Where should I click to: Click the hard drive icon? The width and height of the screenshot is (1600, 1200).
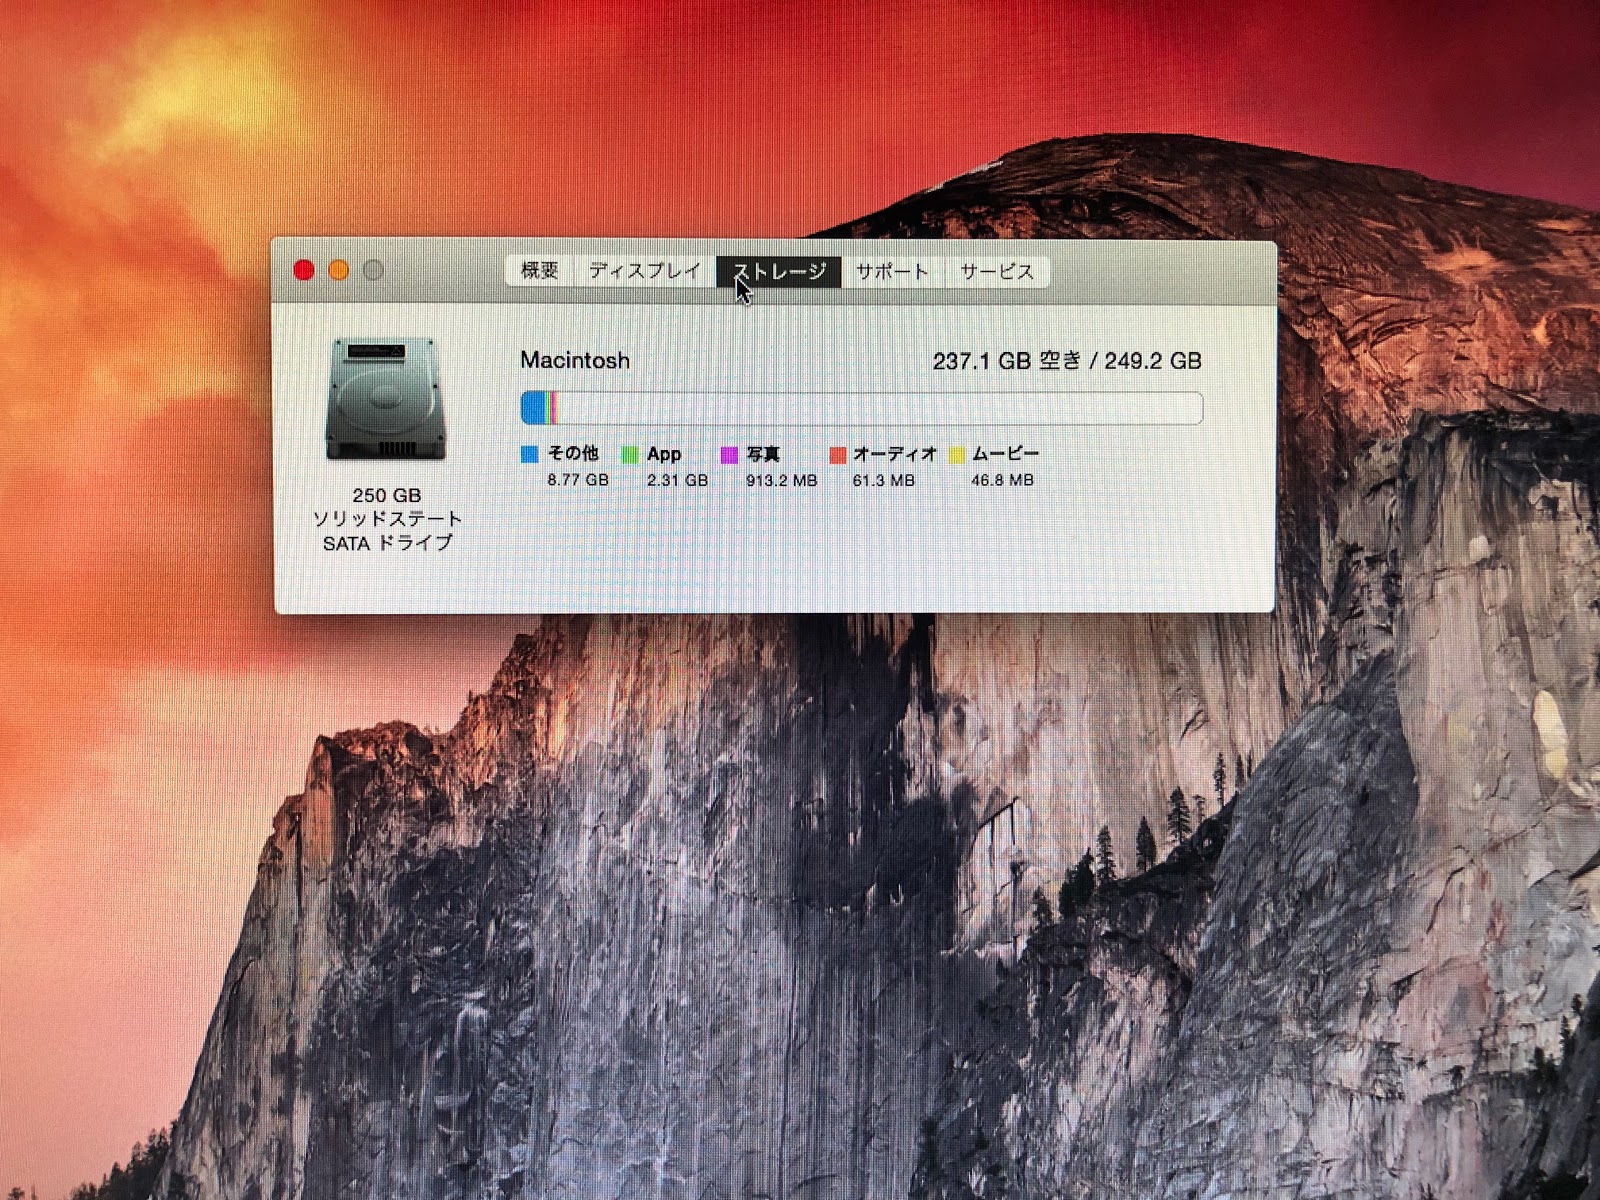tap(385, 399)
